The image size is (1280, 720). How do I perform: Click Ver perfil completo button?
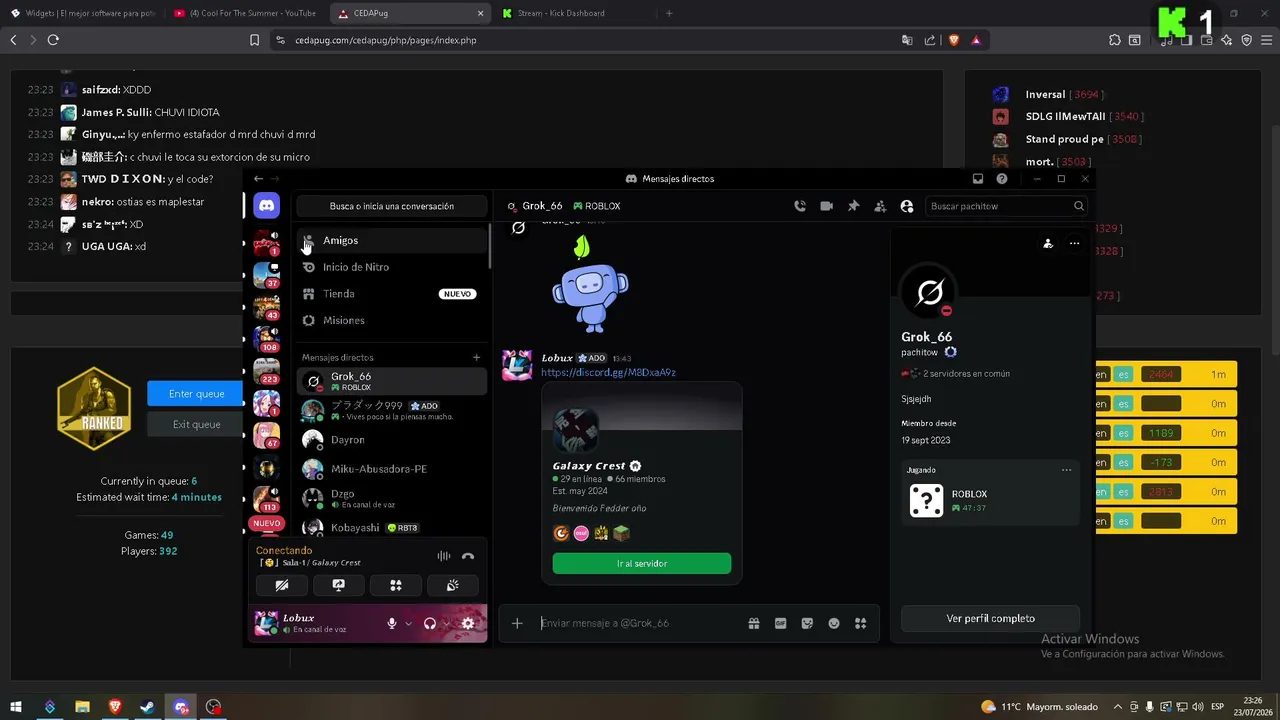click(991, 618)
